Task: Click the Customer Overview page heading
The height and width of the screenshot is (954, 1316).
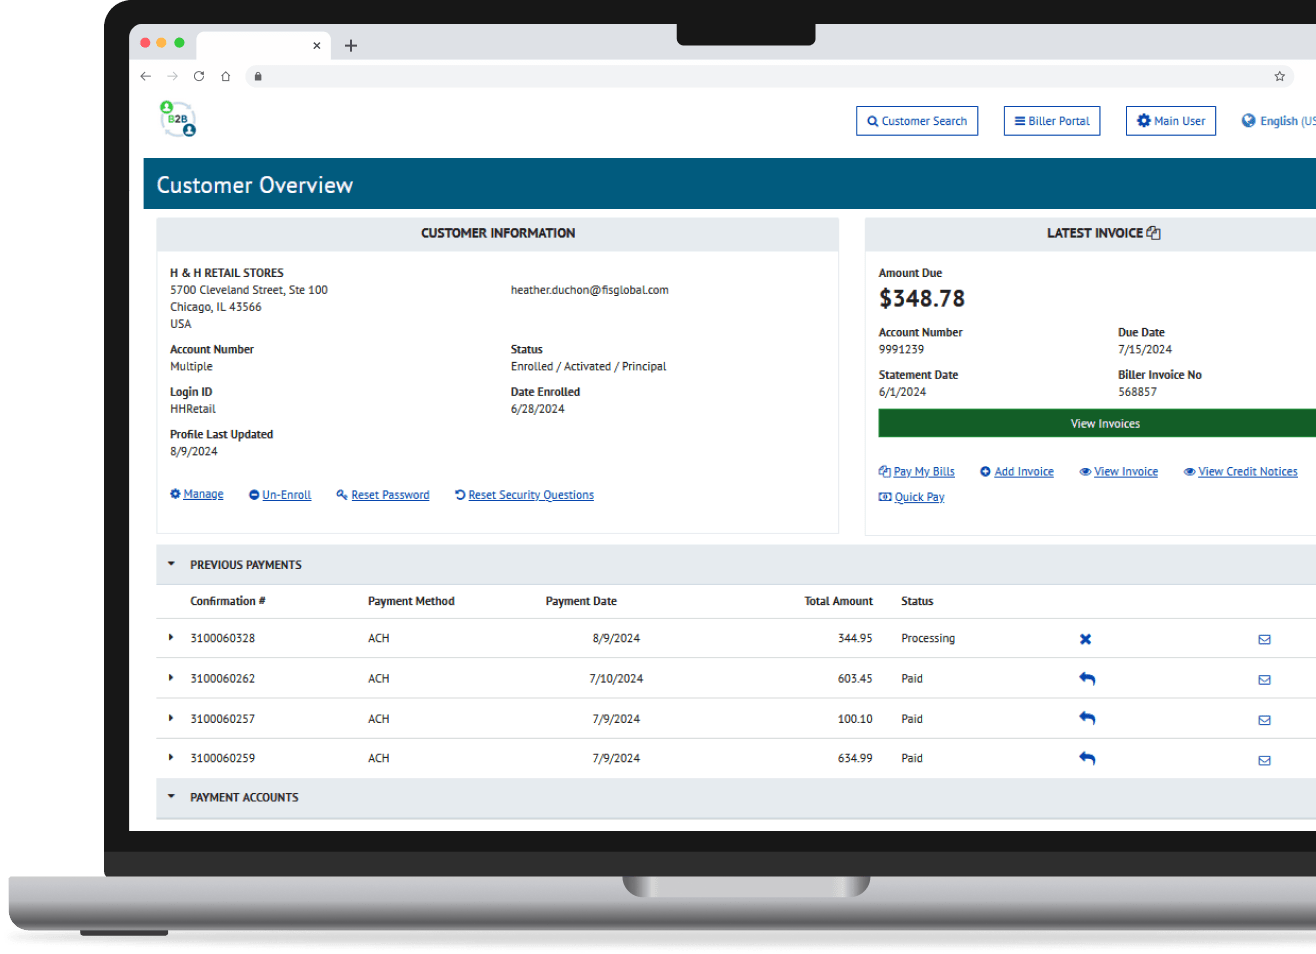Action: tap(255, 185)
